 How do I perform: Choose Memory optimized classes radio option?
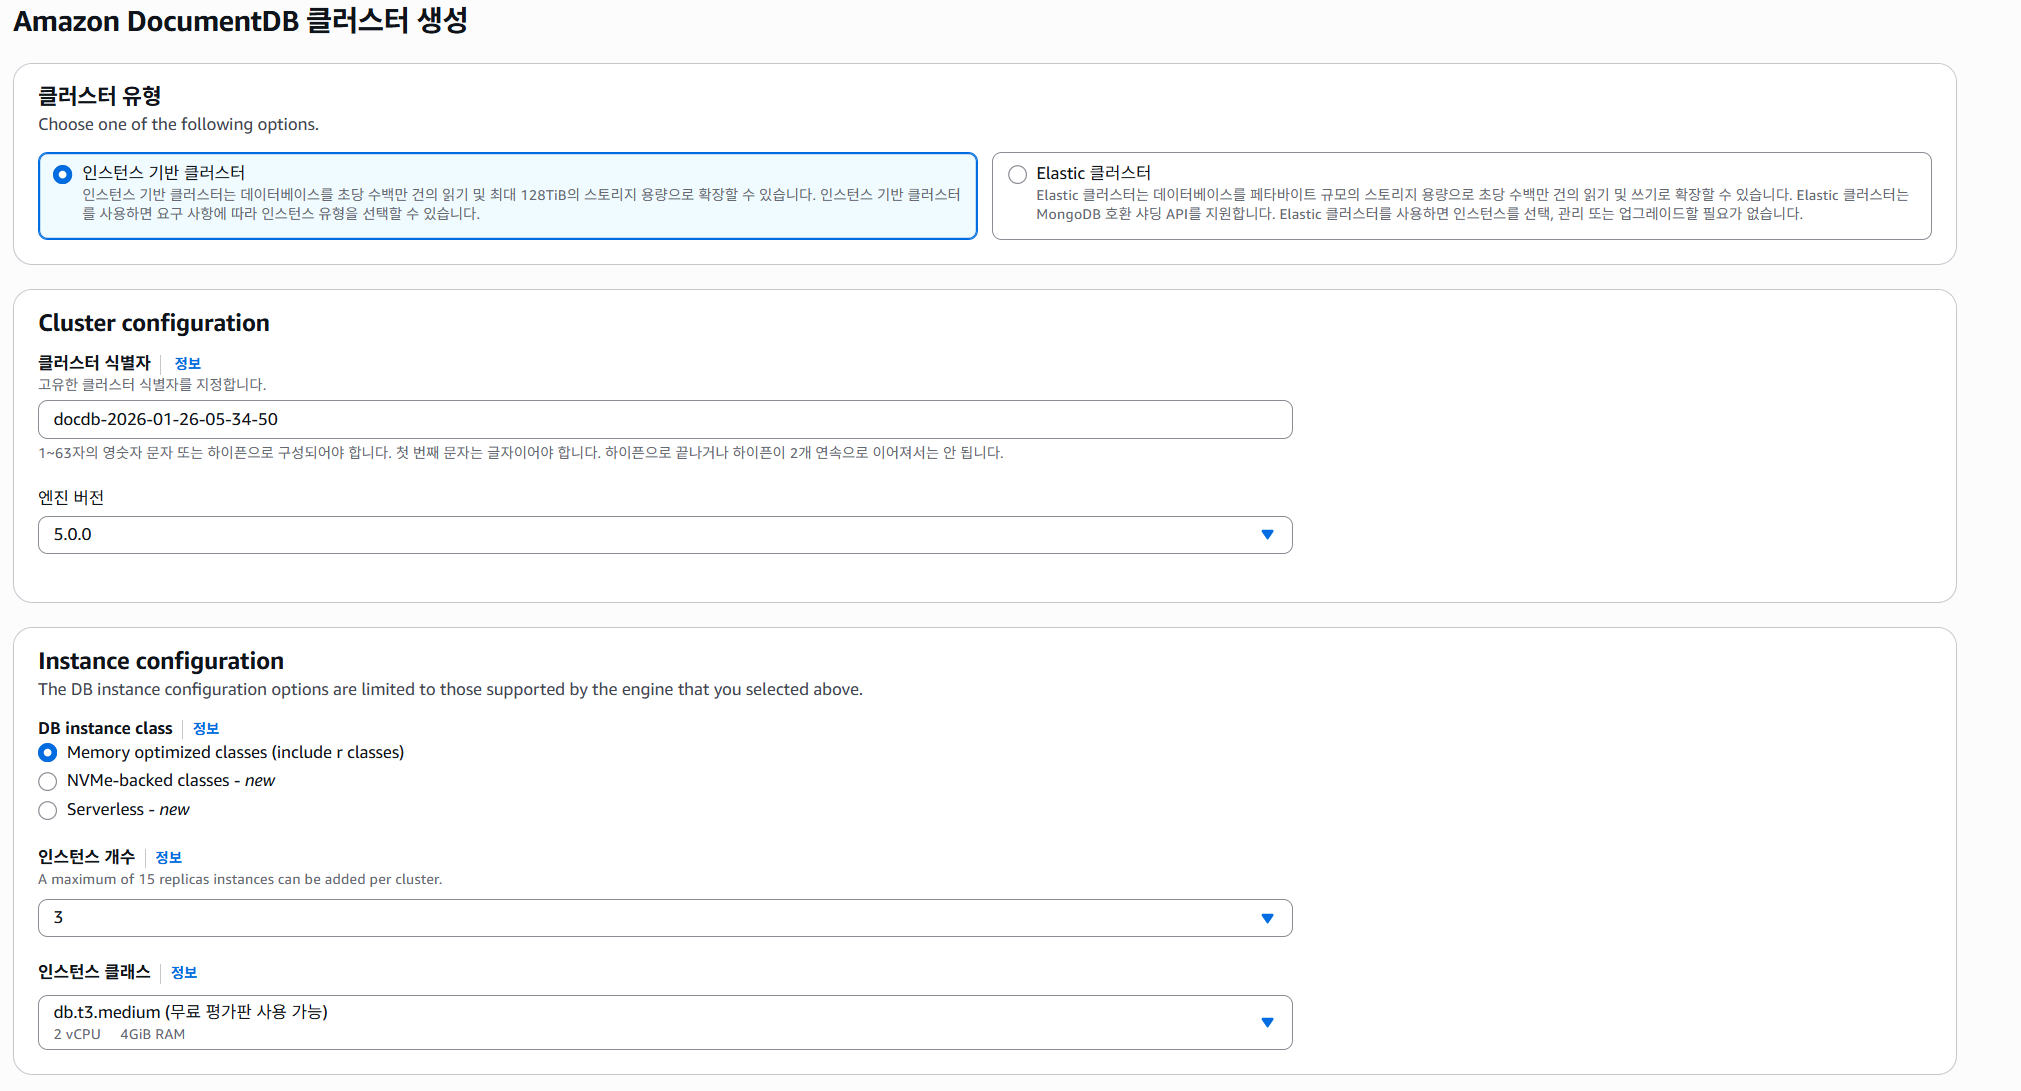point(48,753)
